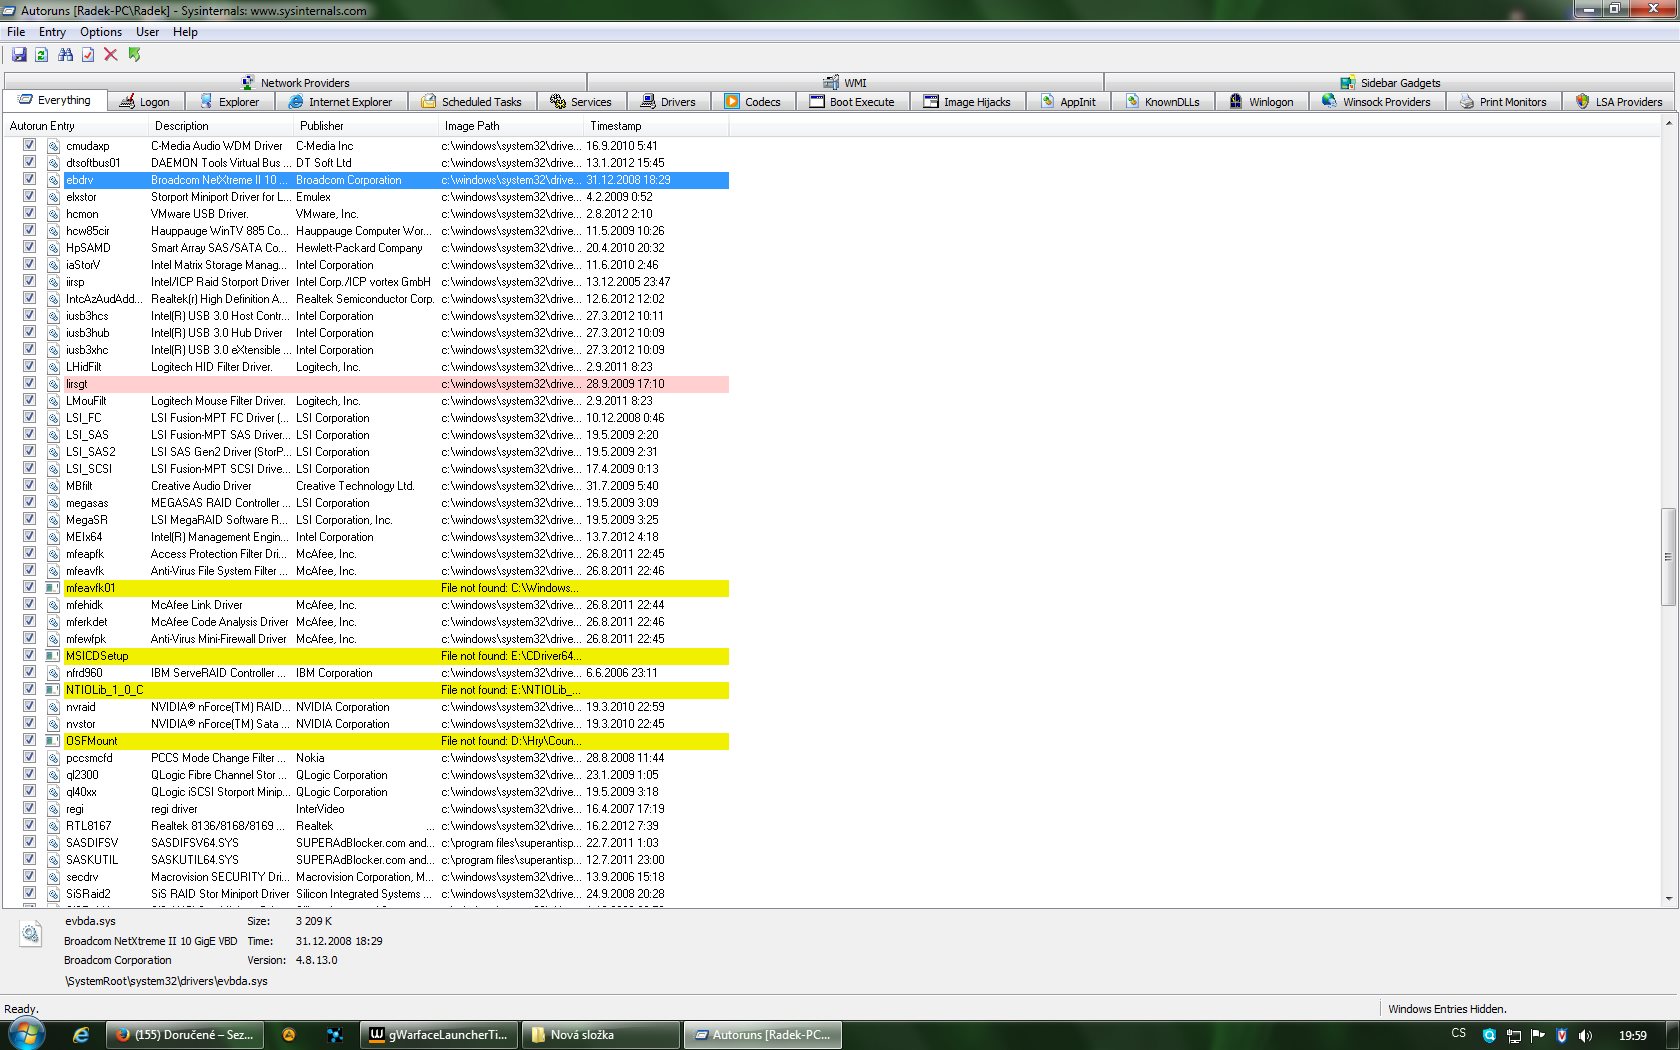Uncheck the elxstor entry checkbox
Screen dimensions: 1680x1050
pos(29,196)
